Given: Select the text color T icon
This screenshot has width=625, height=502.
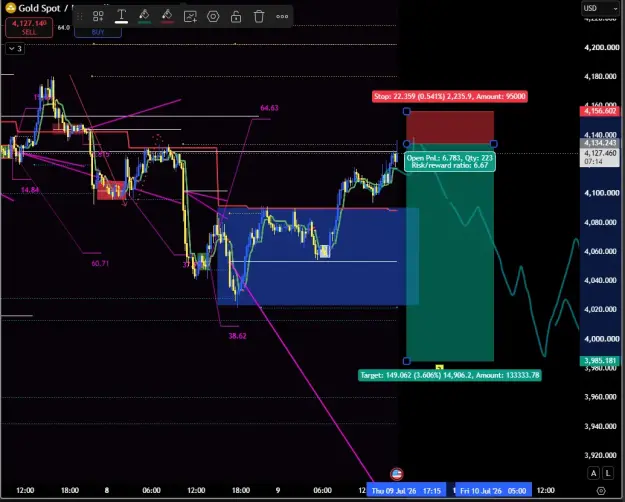Looking at the screenshot, I should (121, 16).
